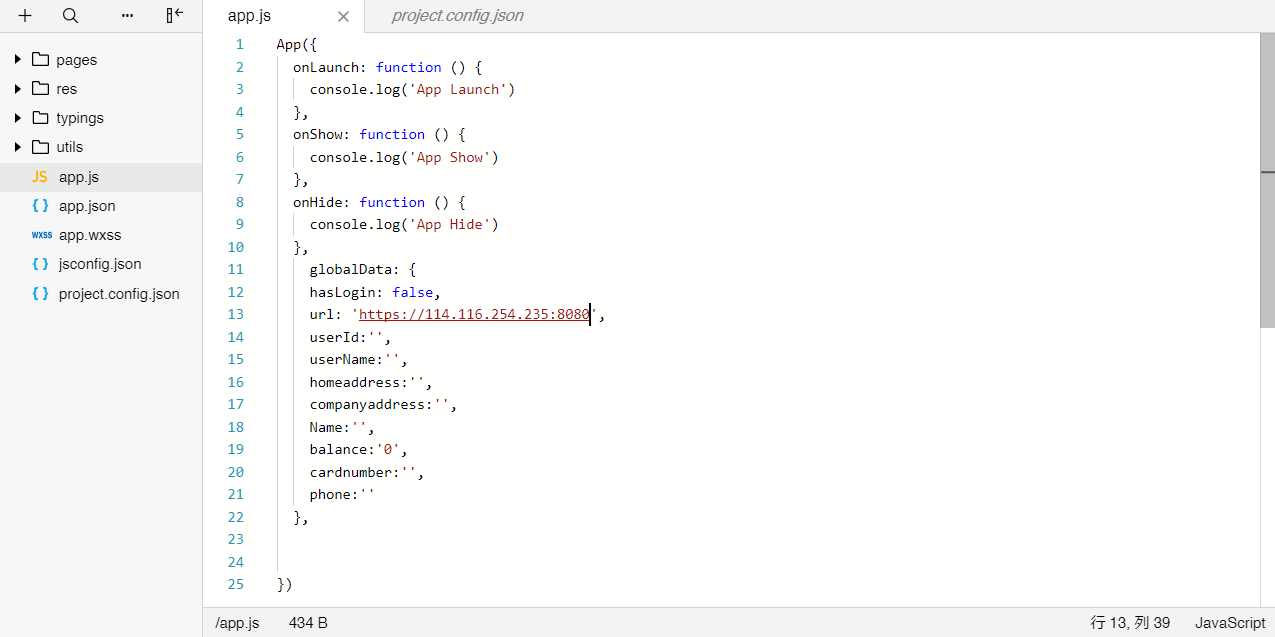Screen dimensions: 1275x637
Task: Click the editor's vertical scrollbar thumb
Action: click(1267, 180)
